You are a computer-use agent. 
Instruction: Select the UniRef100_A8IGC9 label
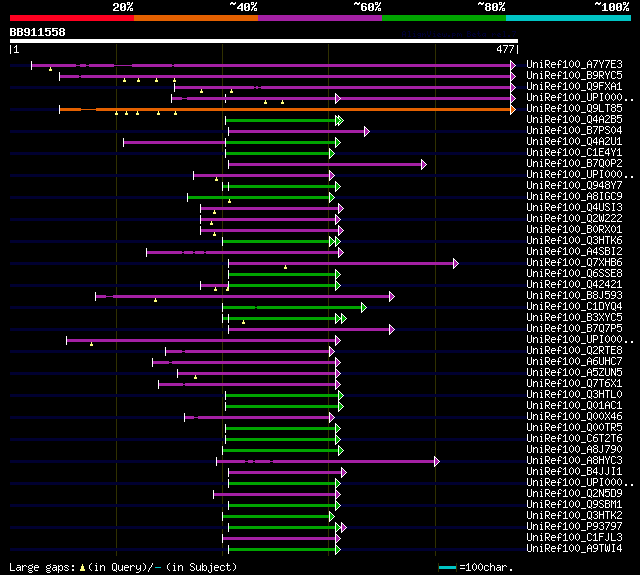(574, 197)
